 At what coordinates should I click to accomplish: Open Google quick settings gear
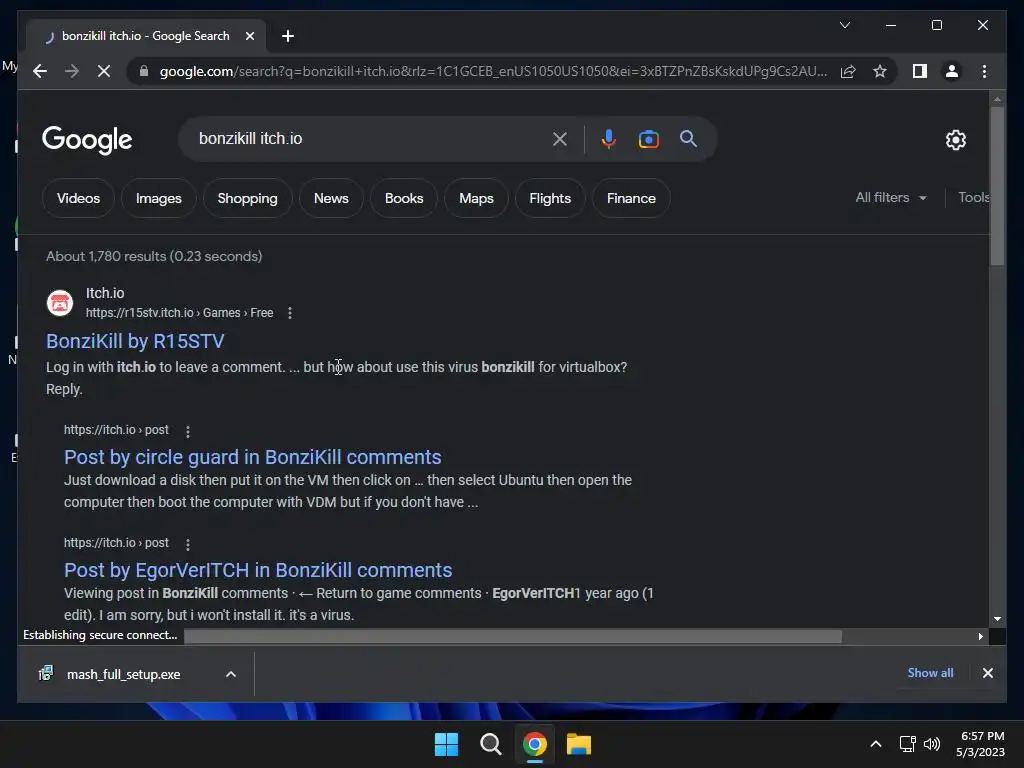coord(955,139)
